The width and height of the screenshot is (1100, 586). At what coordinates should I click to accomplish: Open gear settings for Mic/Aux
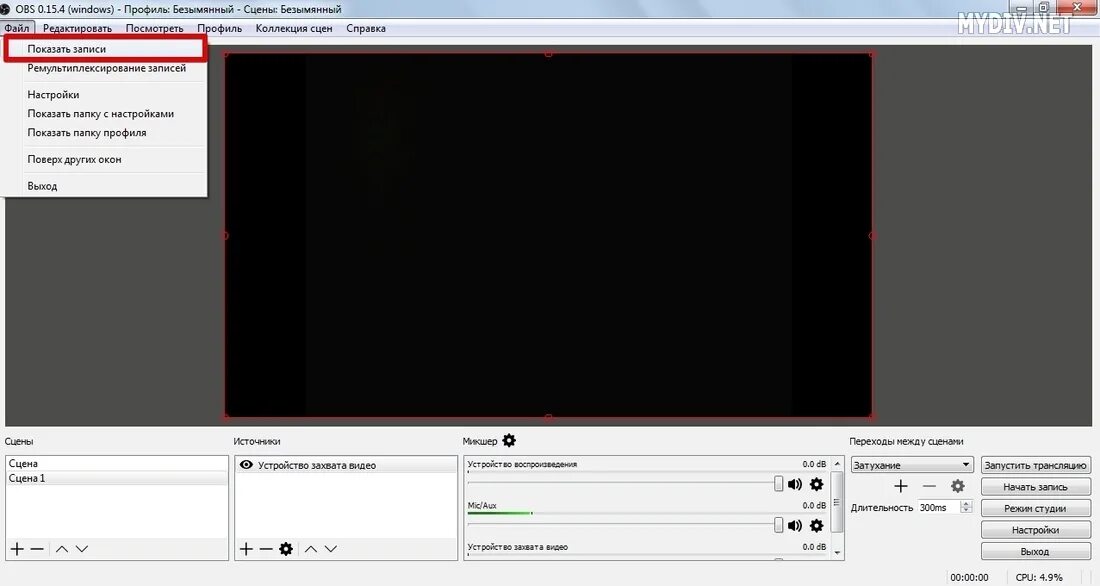coord(817,525)
